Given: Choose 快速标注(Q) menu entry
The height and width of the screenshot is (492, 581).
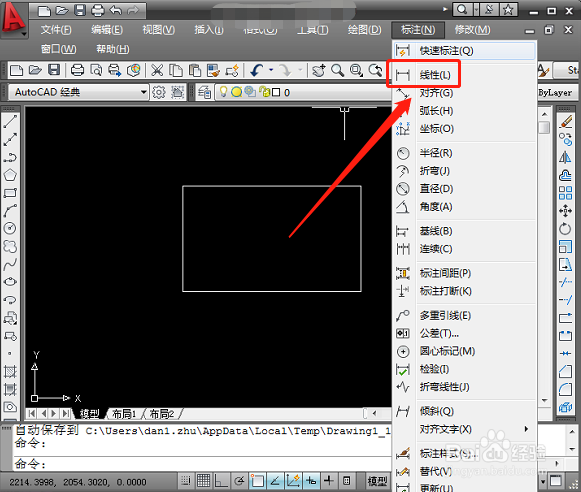Looking at the screenshot, I should coord(465,50).
